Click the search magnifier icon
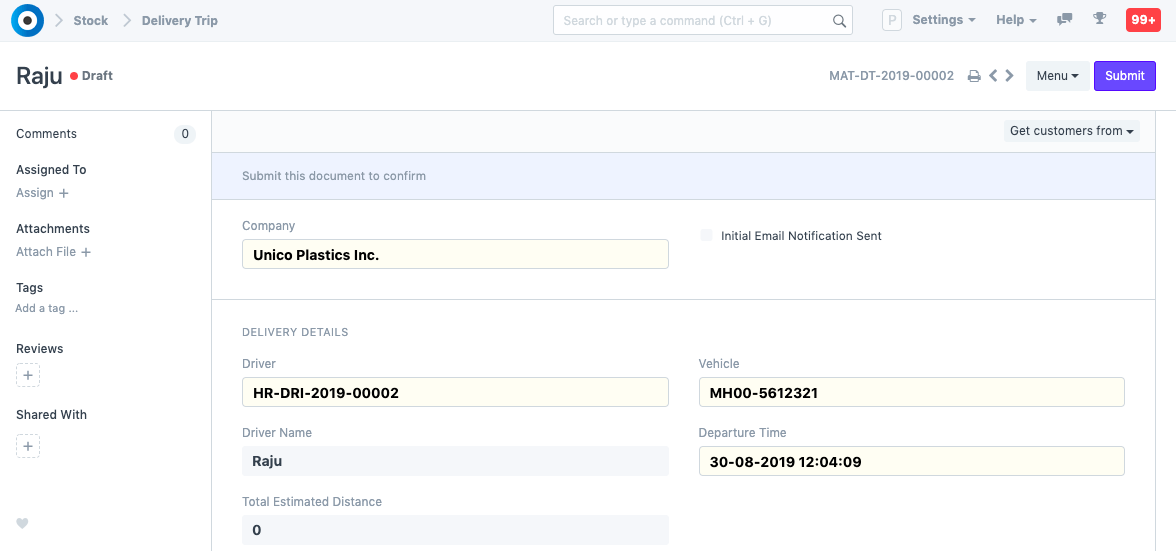Screen dimensions: 1176x551 pos(839,21)
